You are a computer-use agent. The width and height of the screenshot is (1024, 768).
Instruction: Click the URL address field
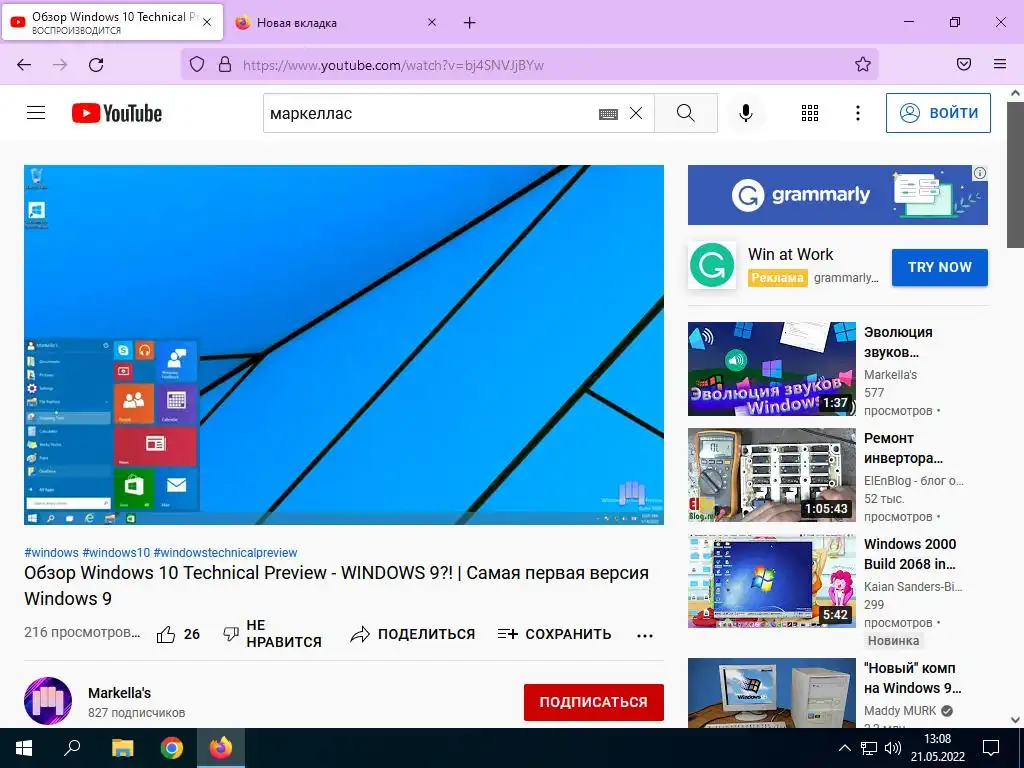coord(529,65)
